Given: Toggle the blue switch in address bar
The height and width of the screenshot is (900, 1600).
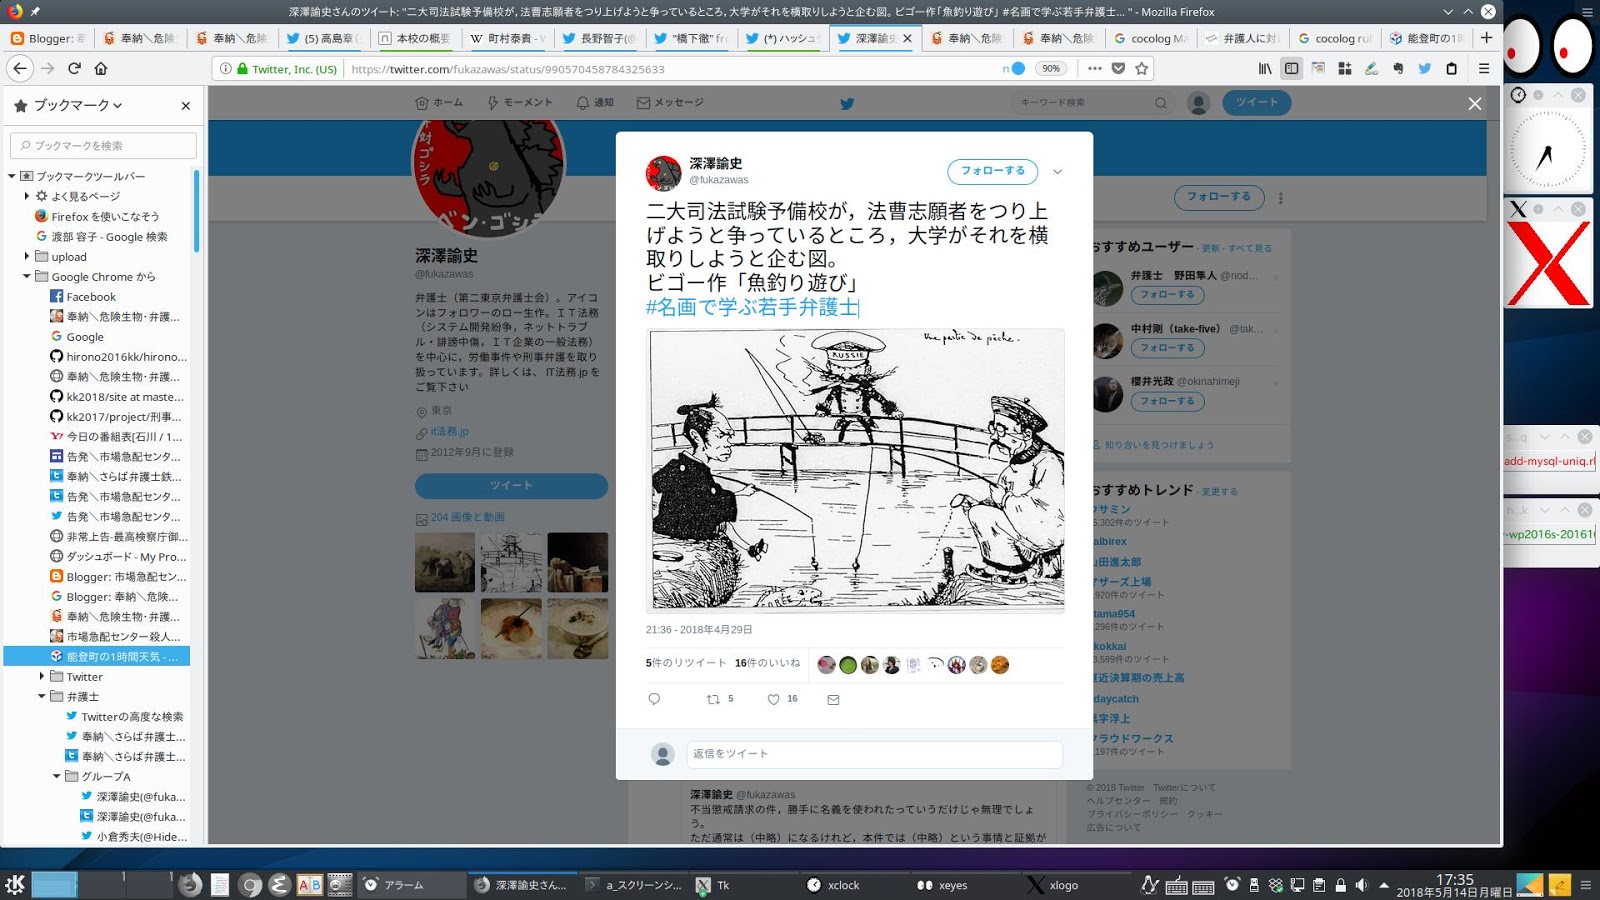Looking at the screenshot, I should click(x=1014, y=68).
